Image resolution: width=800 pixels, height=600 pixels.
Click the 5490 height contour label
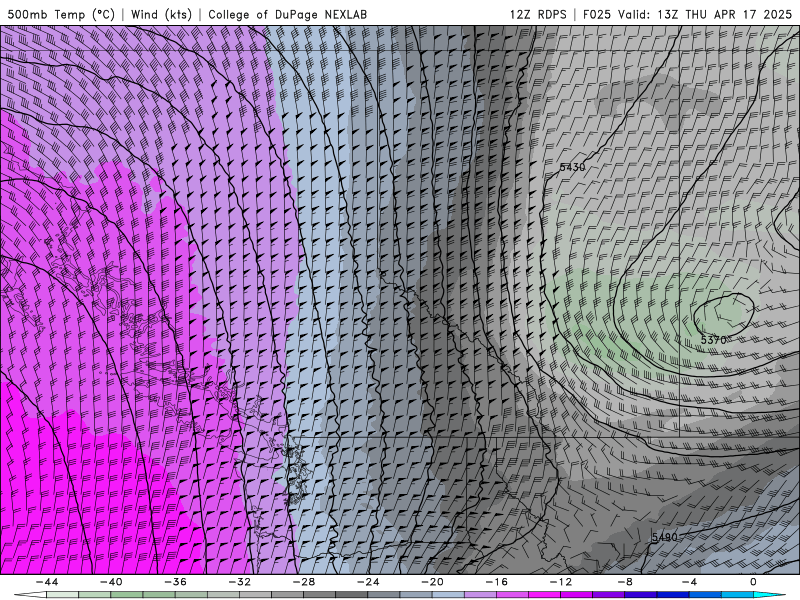coord(665,537)
